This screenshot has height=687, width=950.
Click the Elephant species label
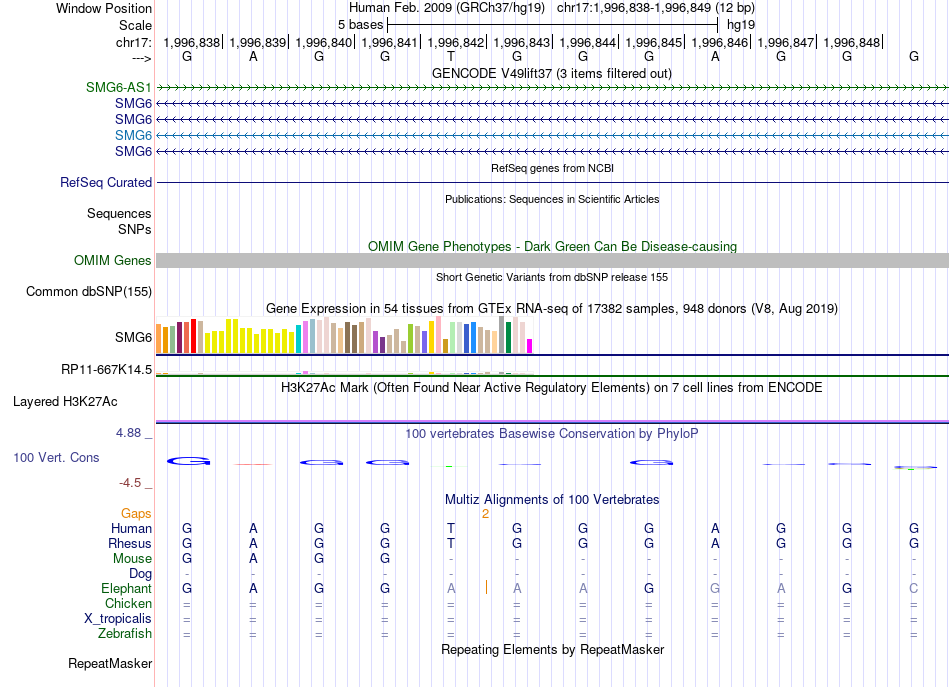(127, 588)
